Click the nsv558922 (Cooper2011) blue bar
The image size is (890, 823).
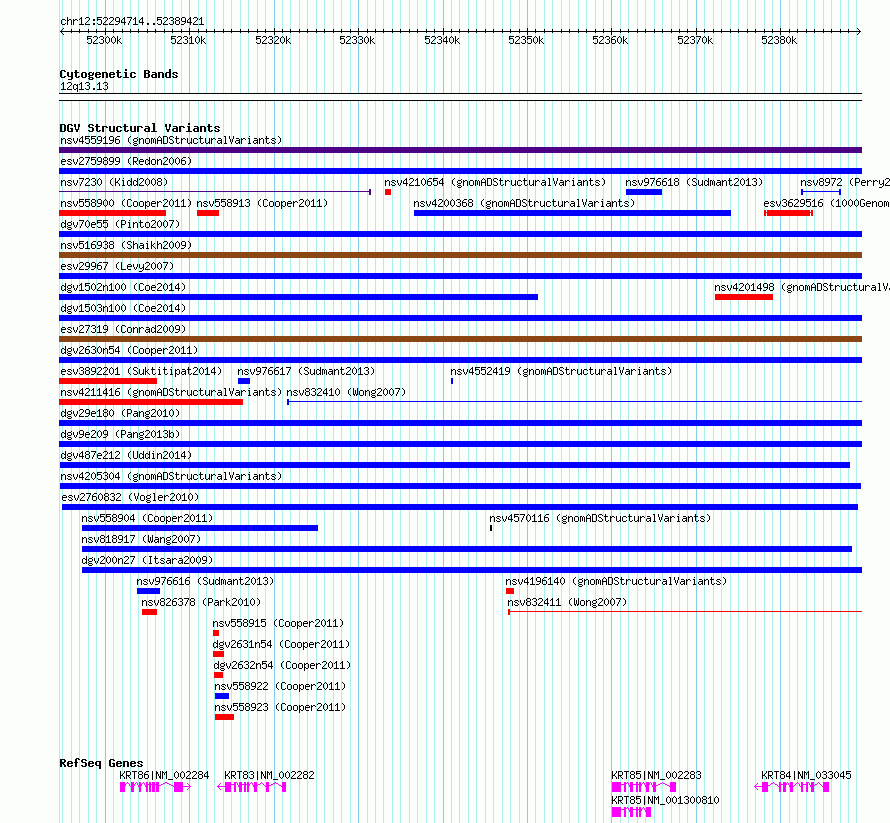coord(222,696)
